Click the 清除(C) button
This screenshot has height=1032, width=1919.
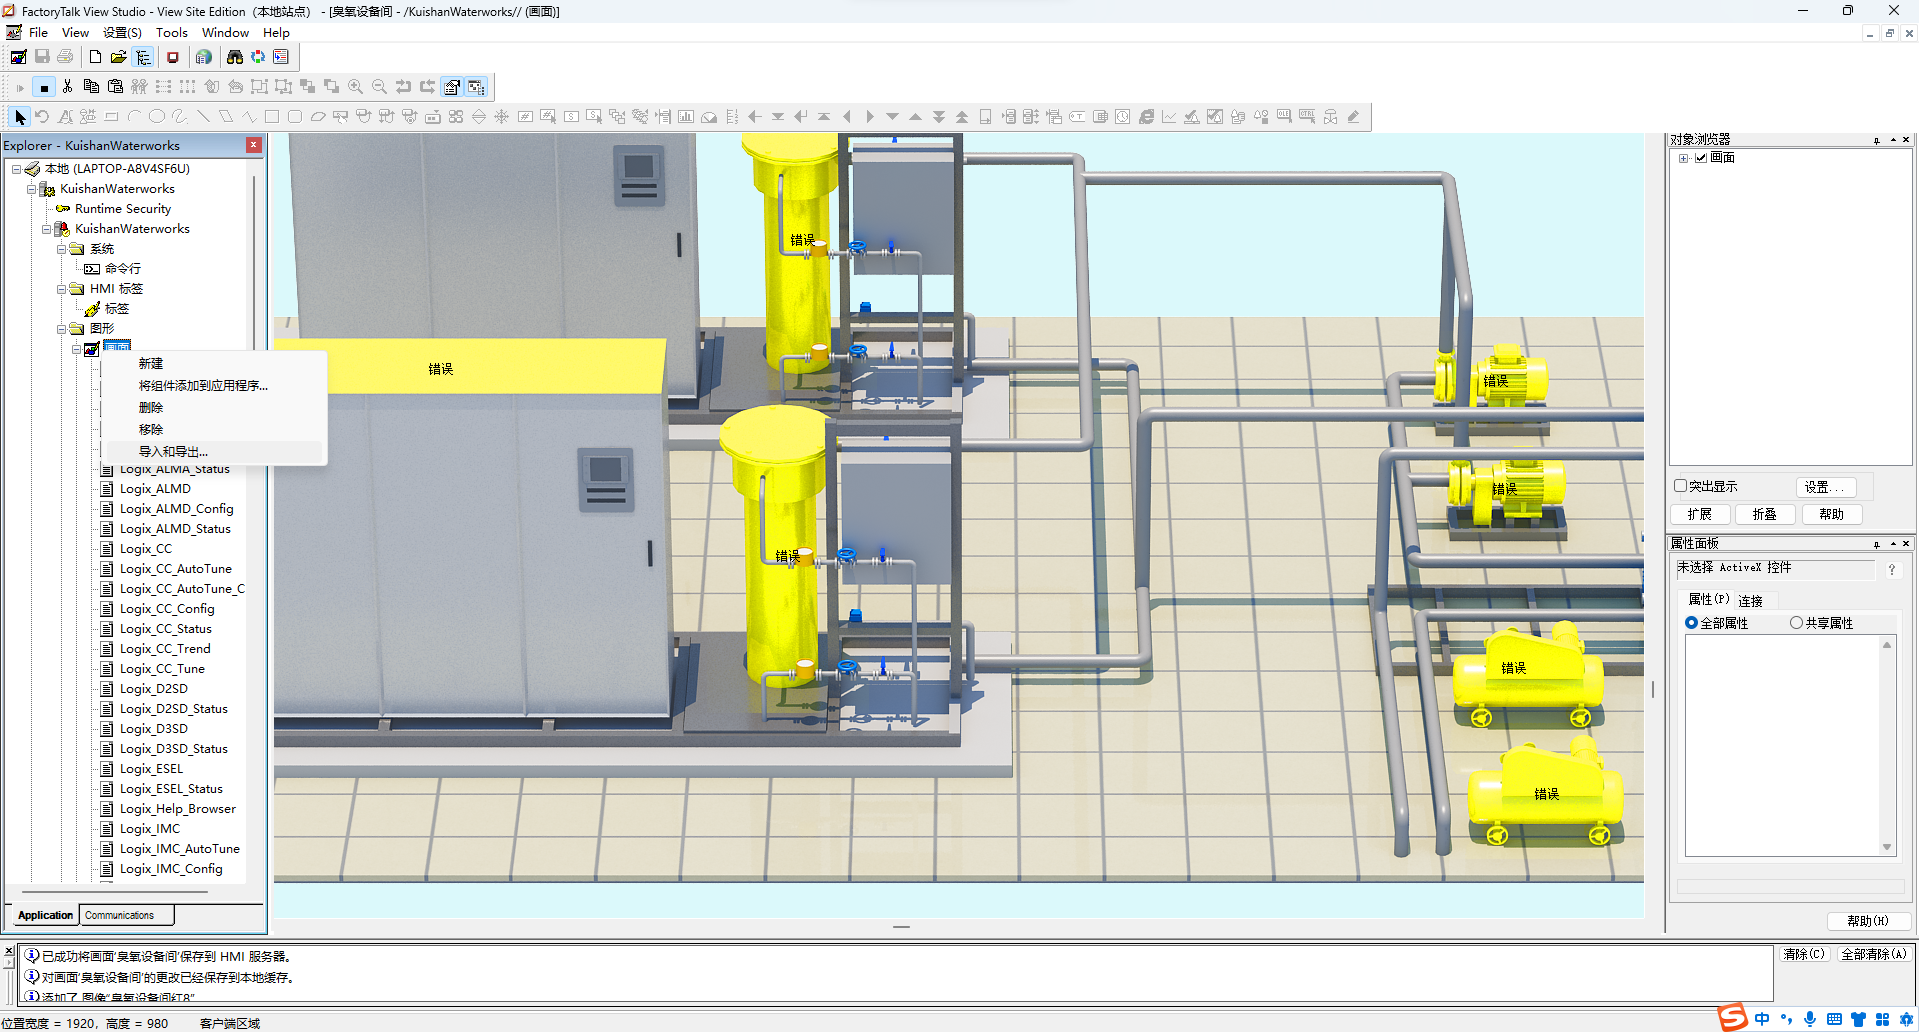[1804, 955]
